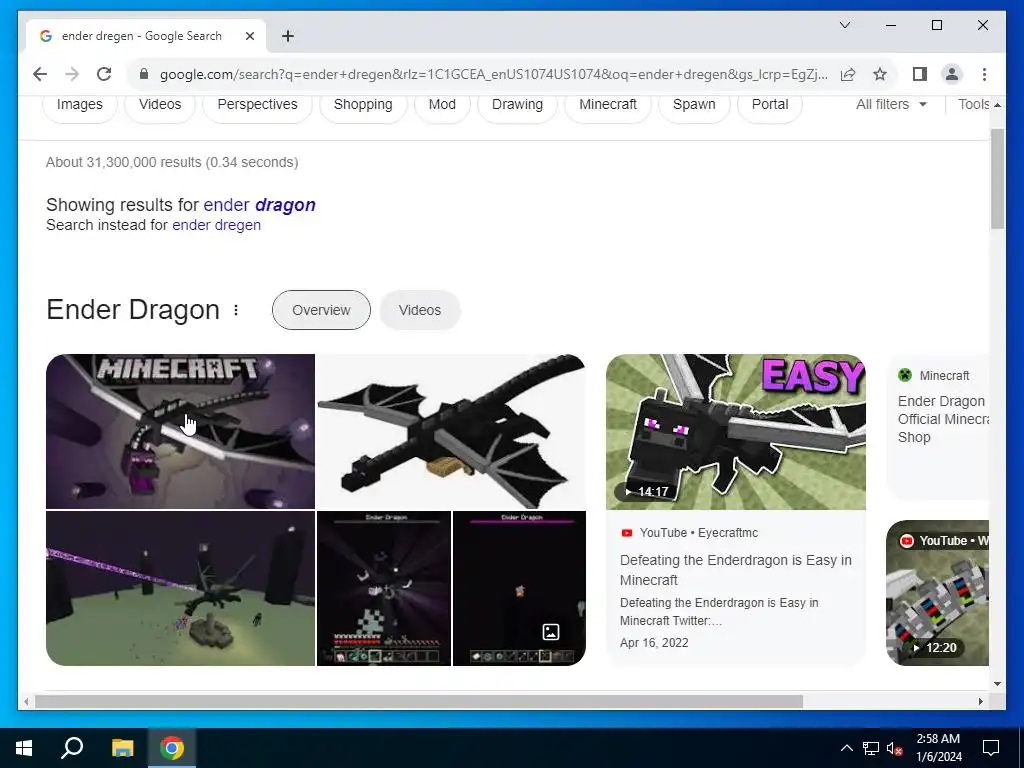The image size is (1024, 768).
Task: Search instead for ender dregen link
Action: click(x=216, y=225)
